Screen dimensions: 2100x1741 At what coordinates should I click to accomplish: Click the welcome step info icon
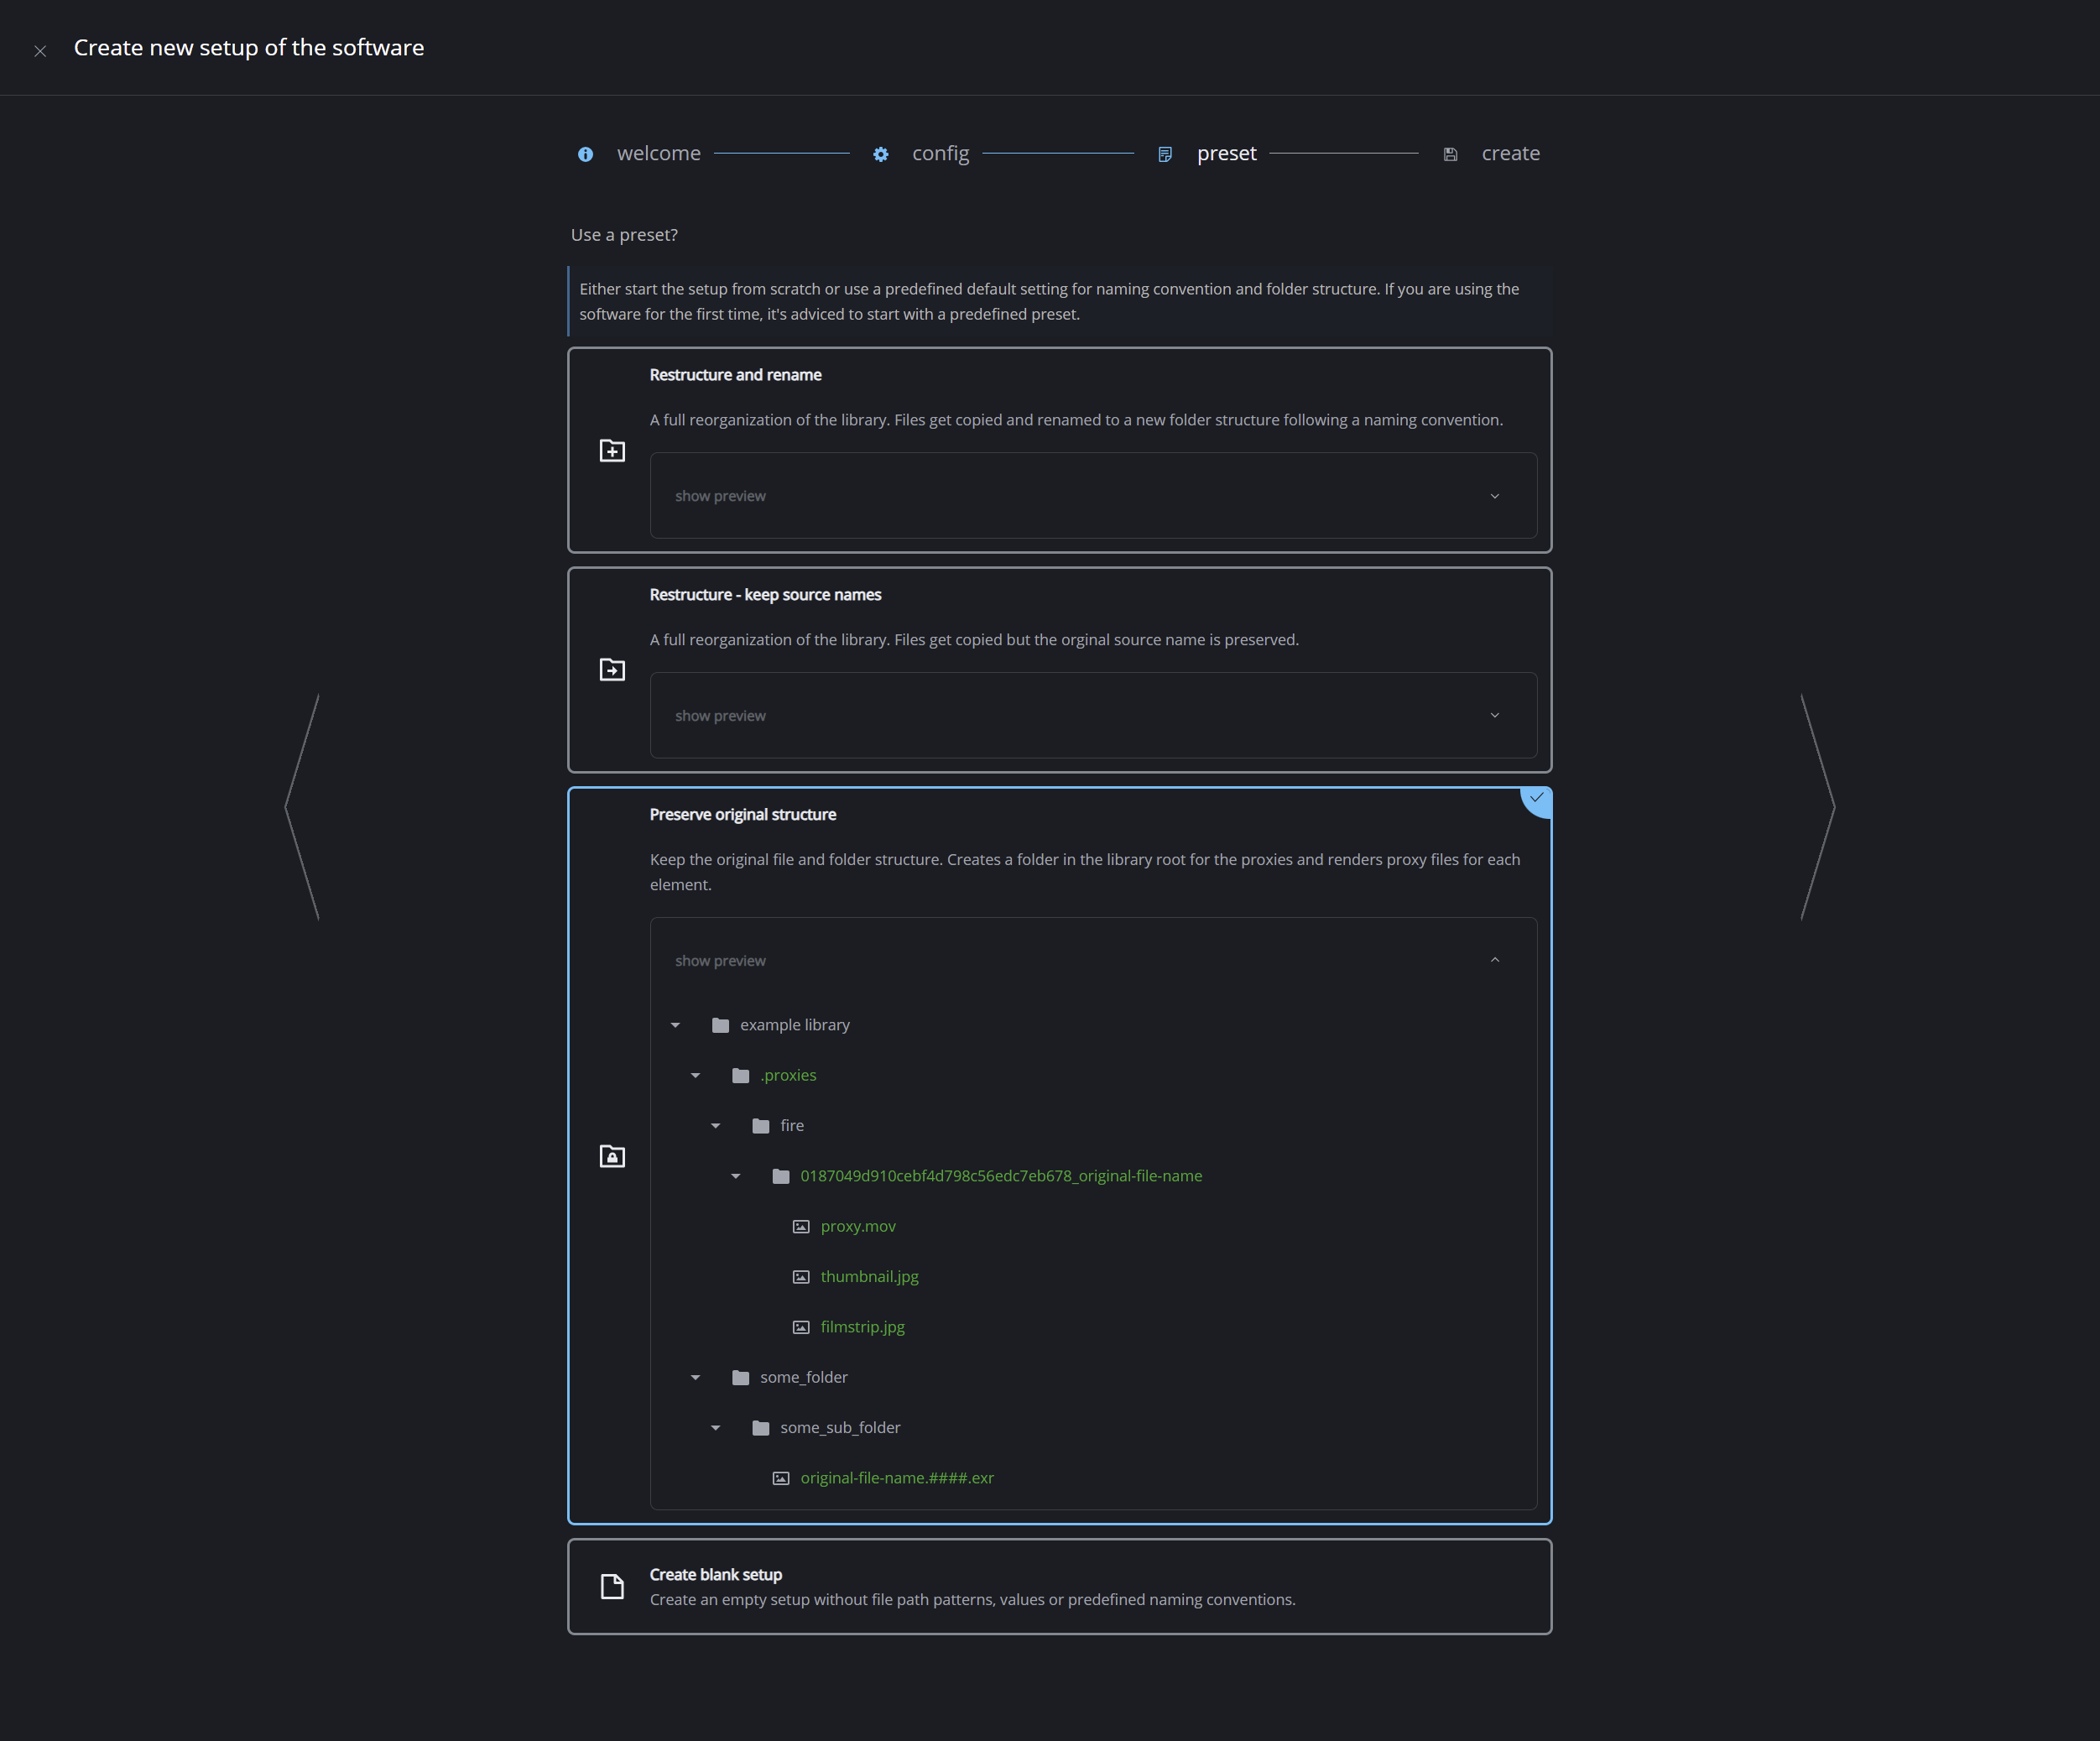[585, 154]
